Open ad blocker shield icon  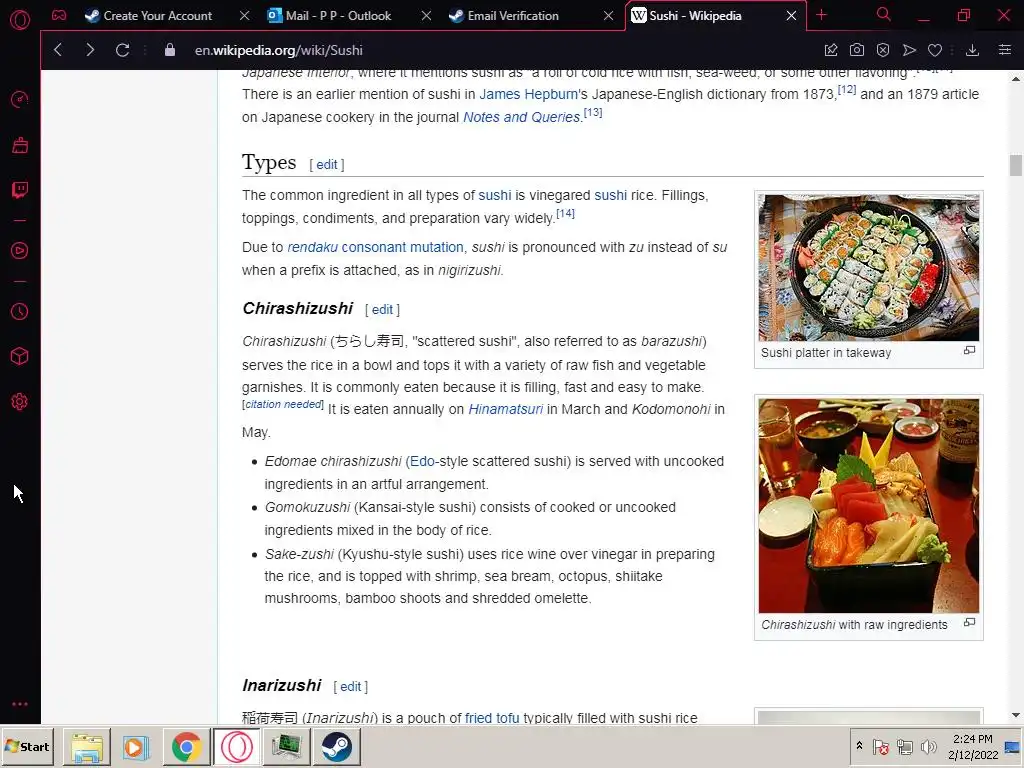pyautogui.click(x=883, y=50)
